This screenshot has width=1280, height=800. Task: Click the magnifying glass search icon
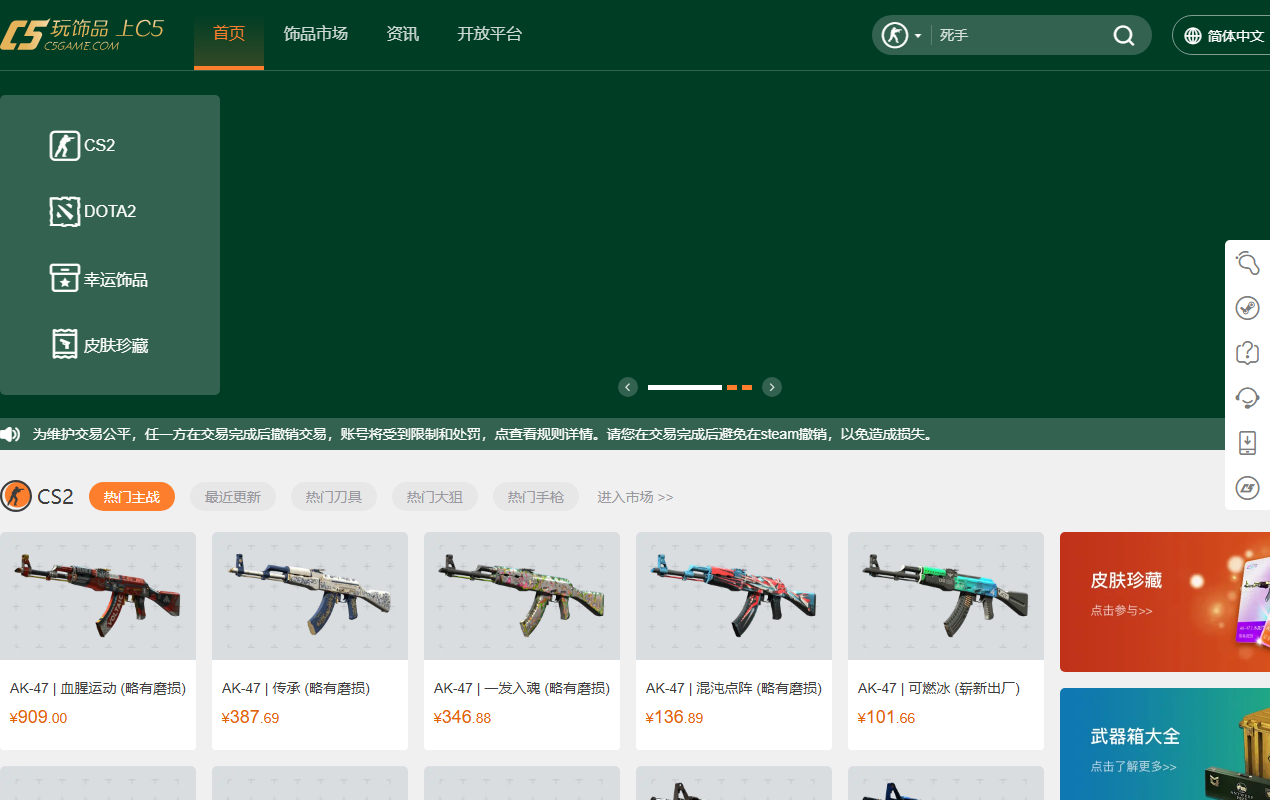tap(1124, 36)
